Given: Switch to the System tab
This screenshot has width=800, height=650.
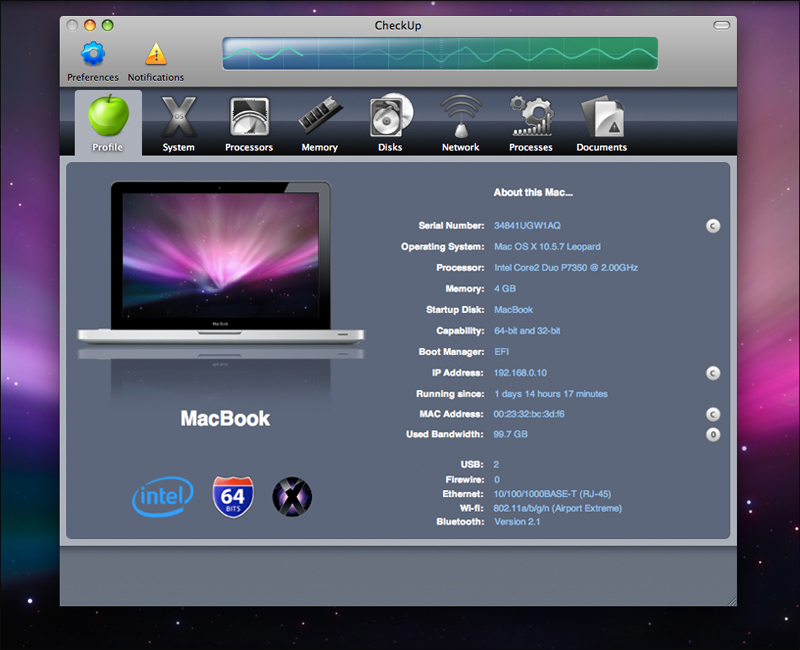Looking at the screenshot, I should 179,124.
